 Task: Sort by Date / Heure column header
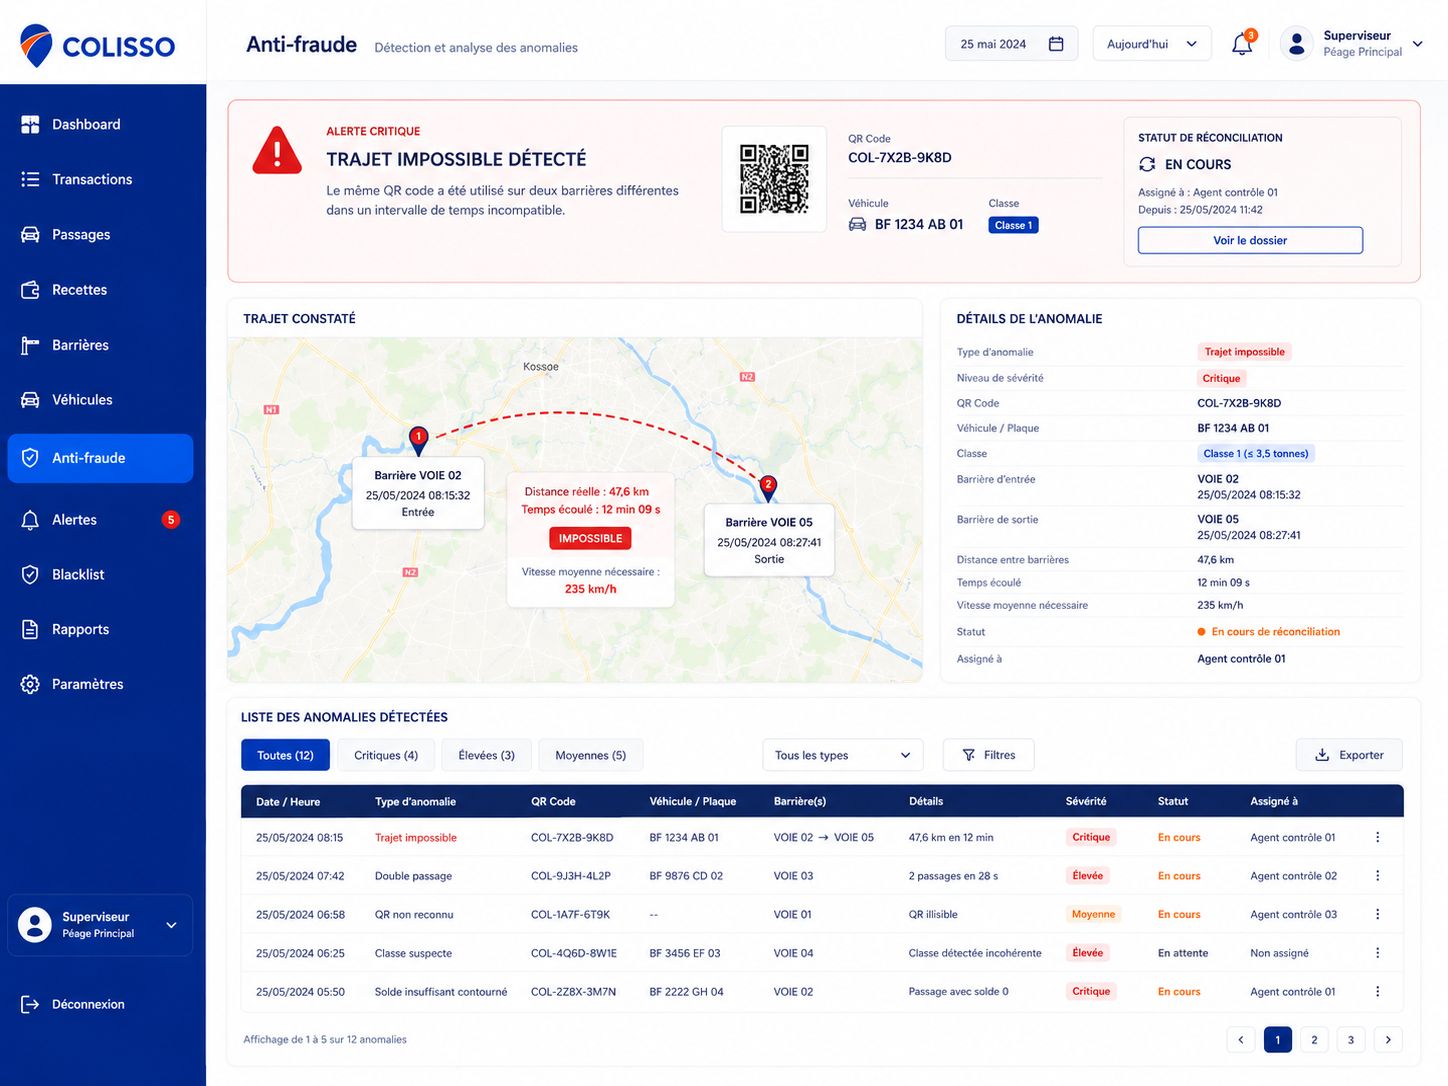click(288, 801)
